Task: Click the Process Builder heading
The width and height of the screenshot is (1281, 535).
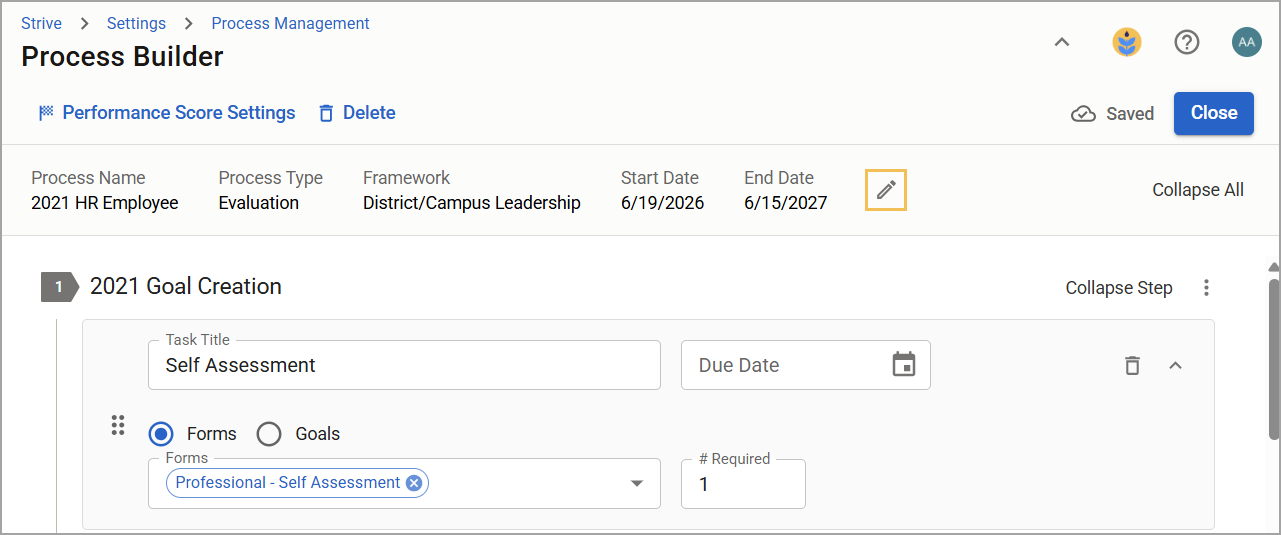Action: 122,57
